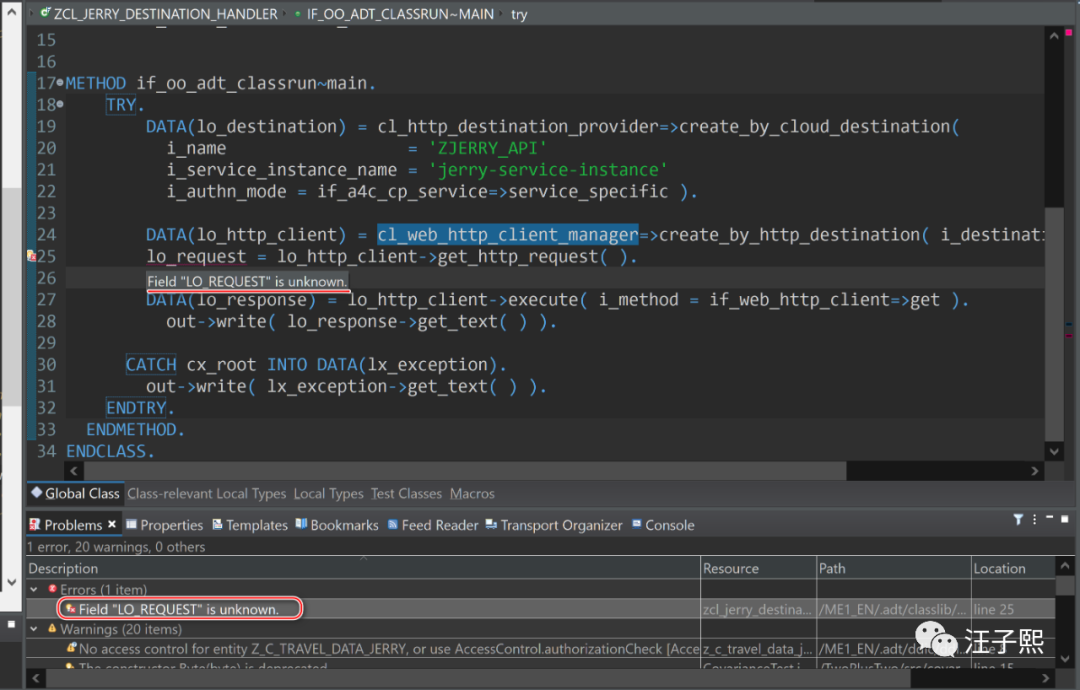Click the ENDTRY keyword on line 32
This screenshot has width=1080, height=690.
(x=136, y=408)
